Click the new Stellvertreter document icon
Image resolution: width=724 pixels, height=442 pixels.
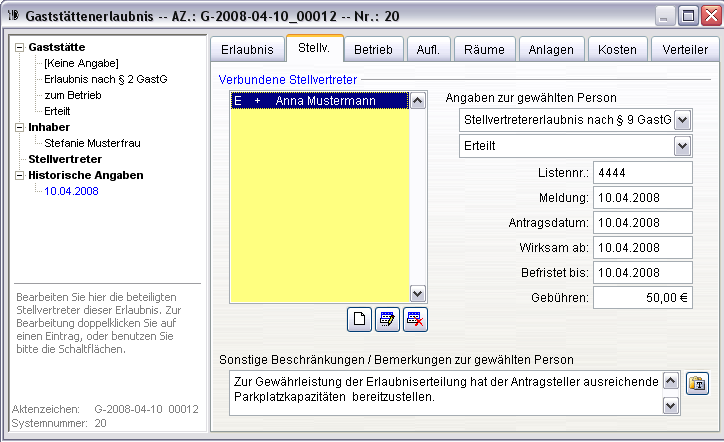tap(359, 319)
